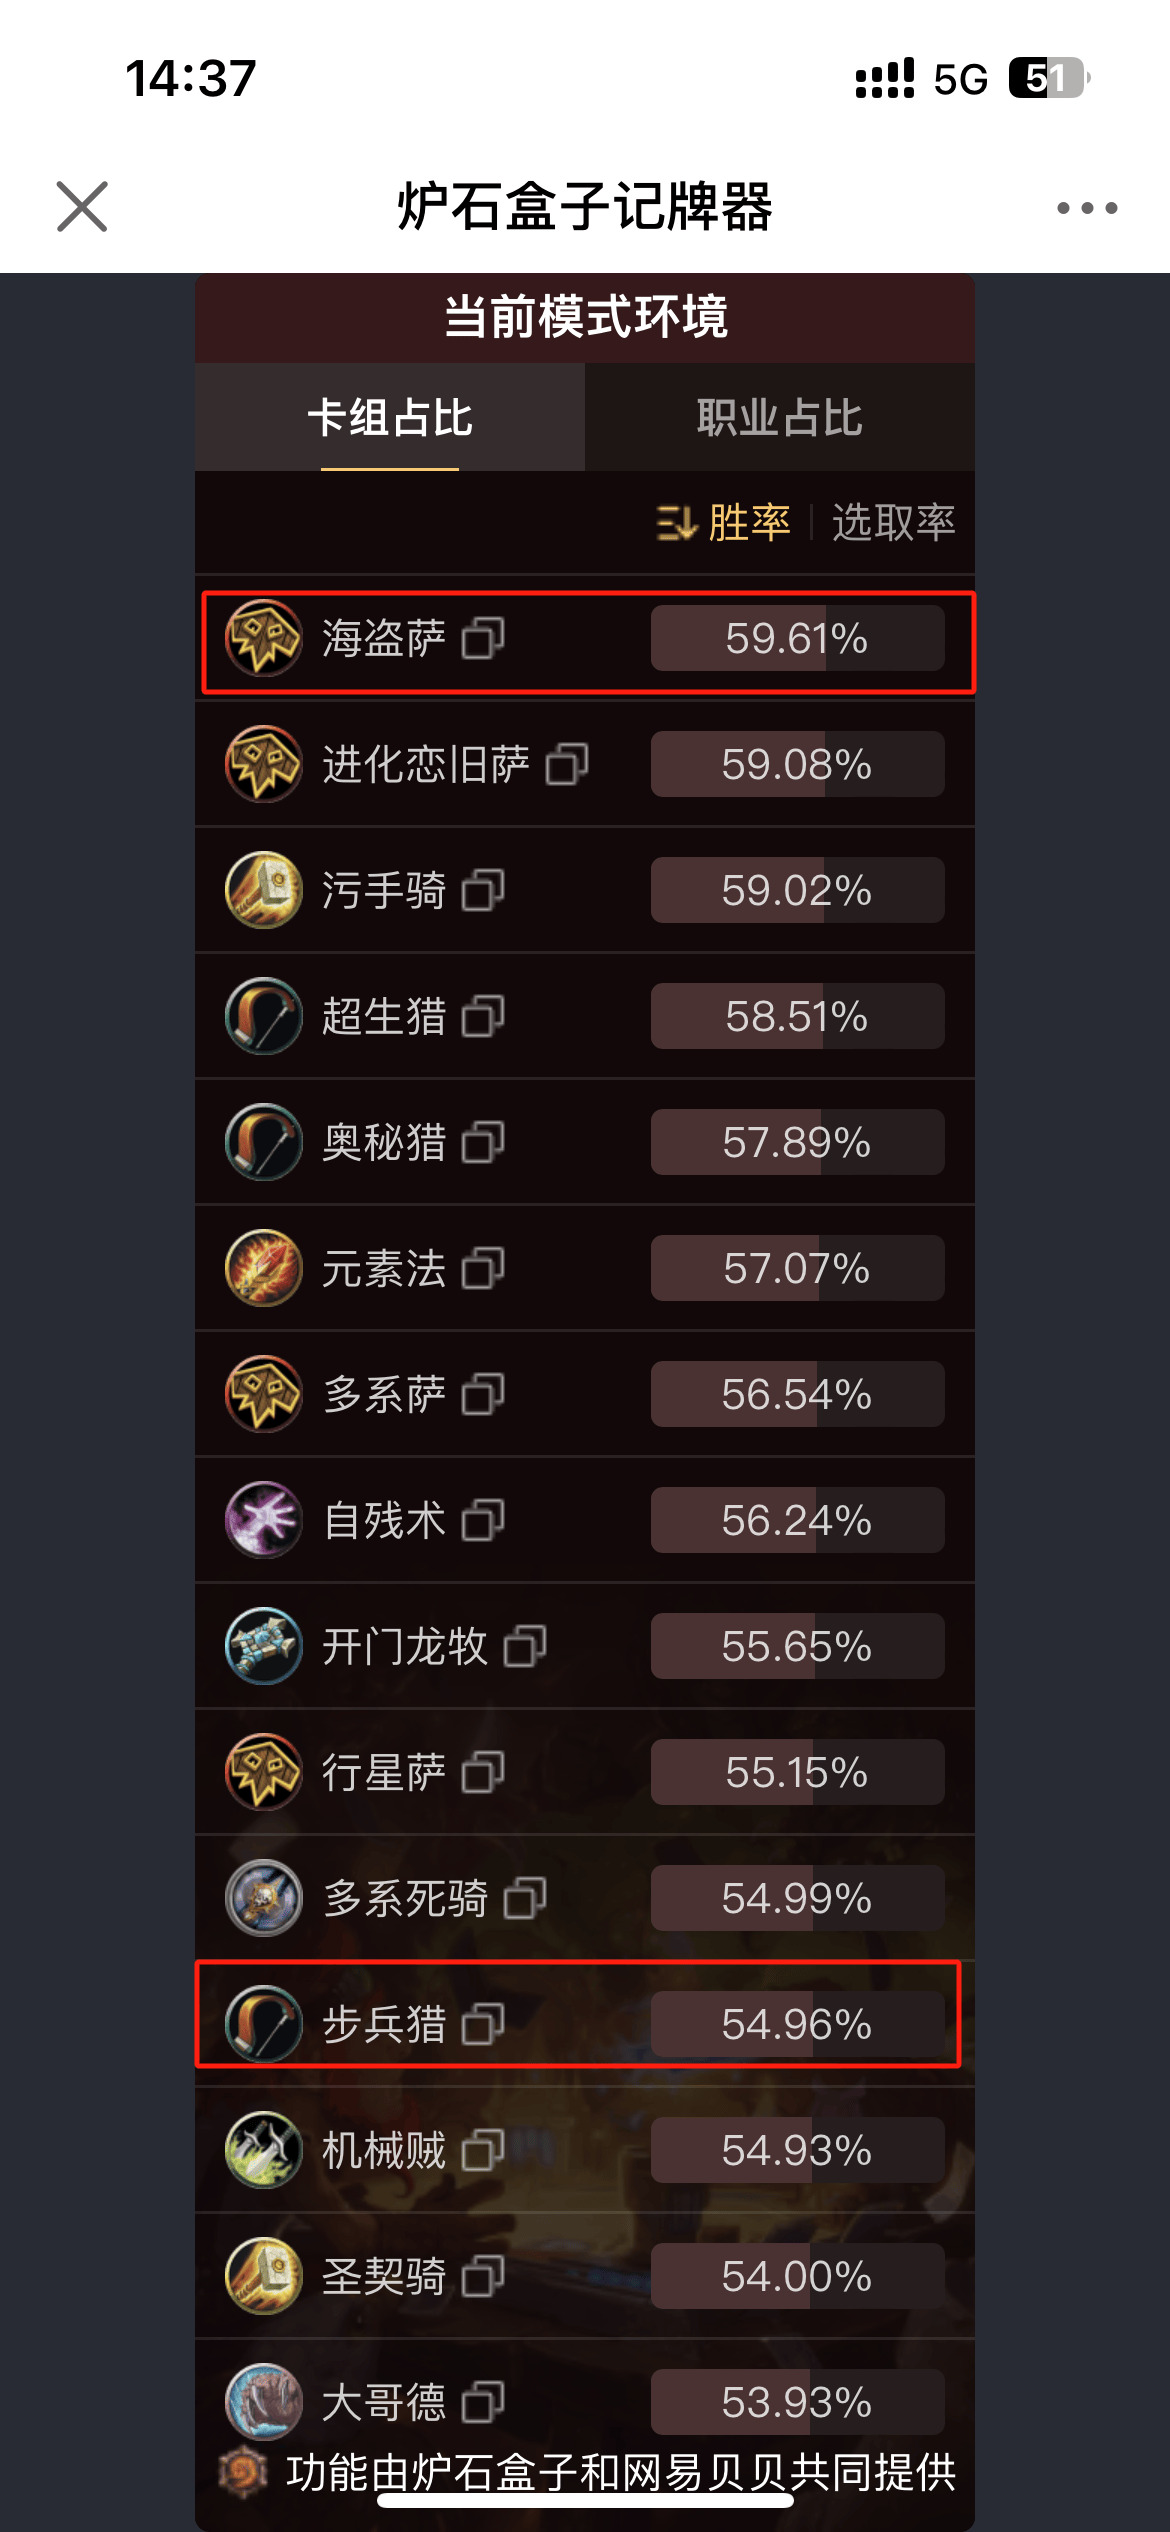This screenshot has width=1170, height=2532.
Task: Open the 奥秘猎 deck entry
Action: 585,1142
